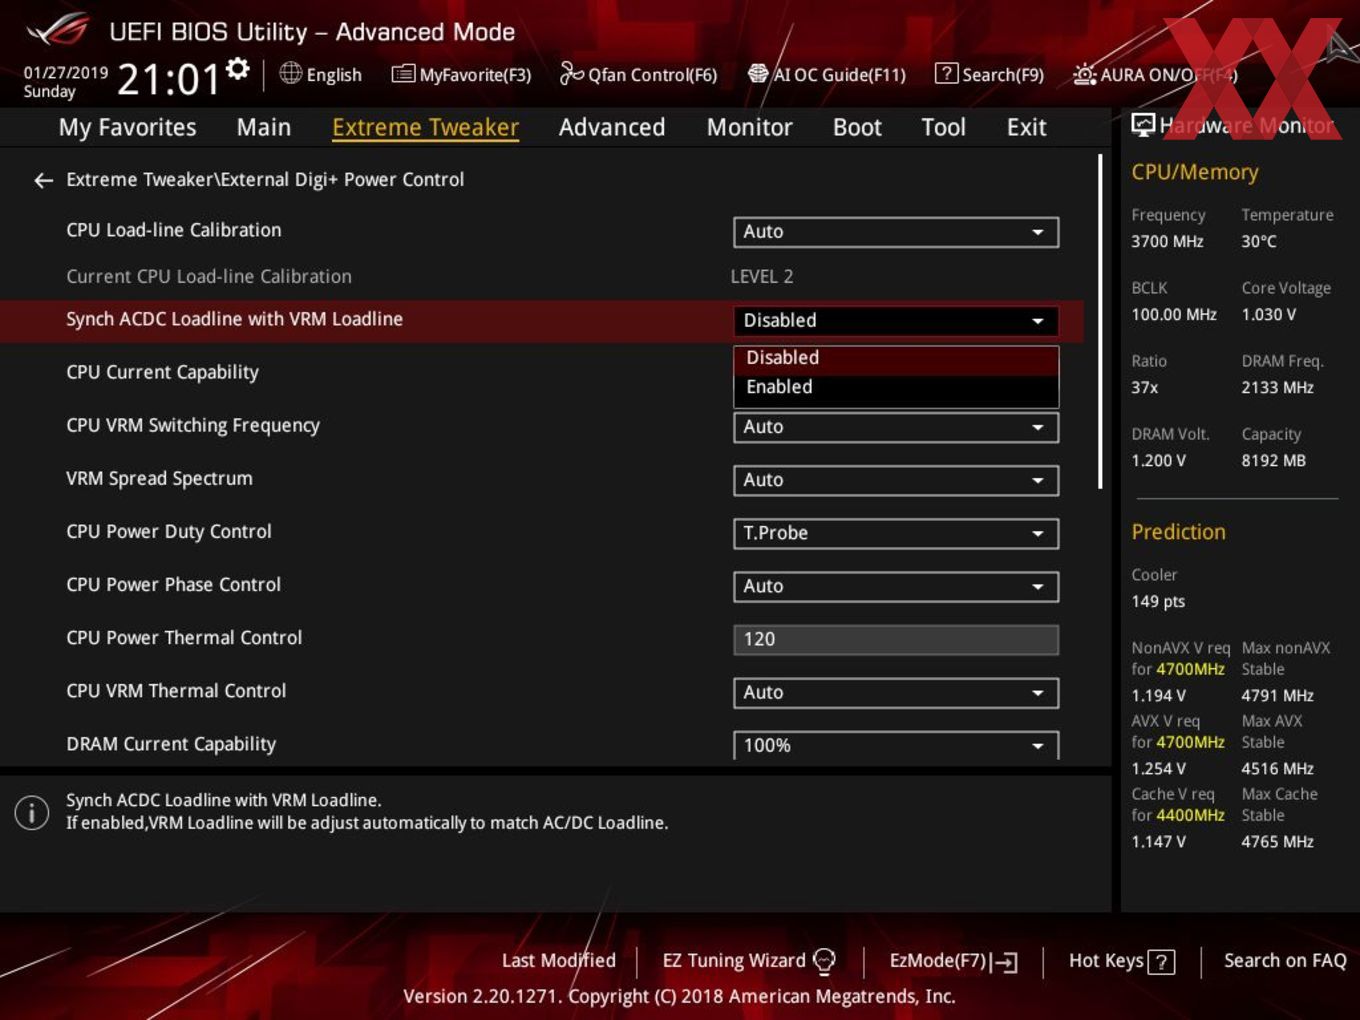Open CPU Load-line Calibration dropdown
Image resolution: width=1360 pixels, height=1020 pixels.
pyautogui.click(x=896, y=232)
